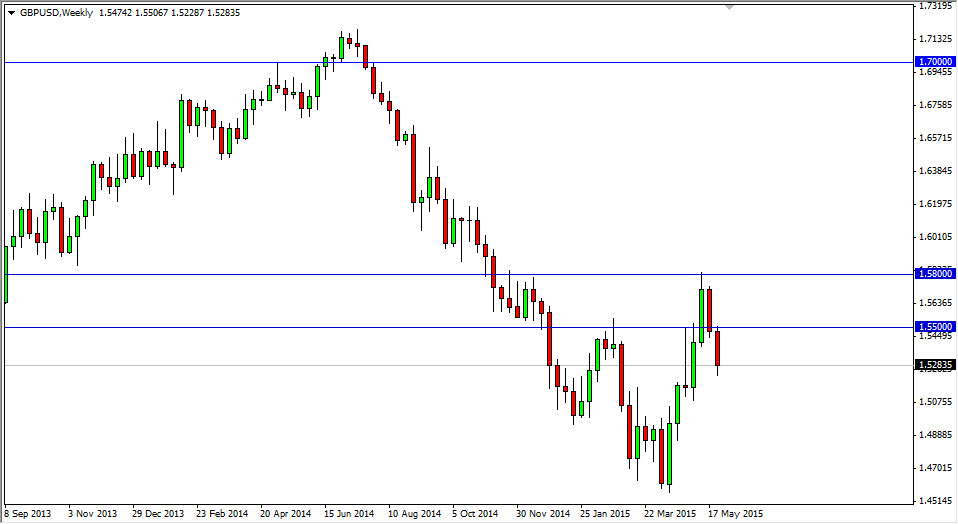Click the 1.65715 price axis value
The height and width of the screenshot is (524, 958).
[x=935, y=138]
